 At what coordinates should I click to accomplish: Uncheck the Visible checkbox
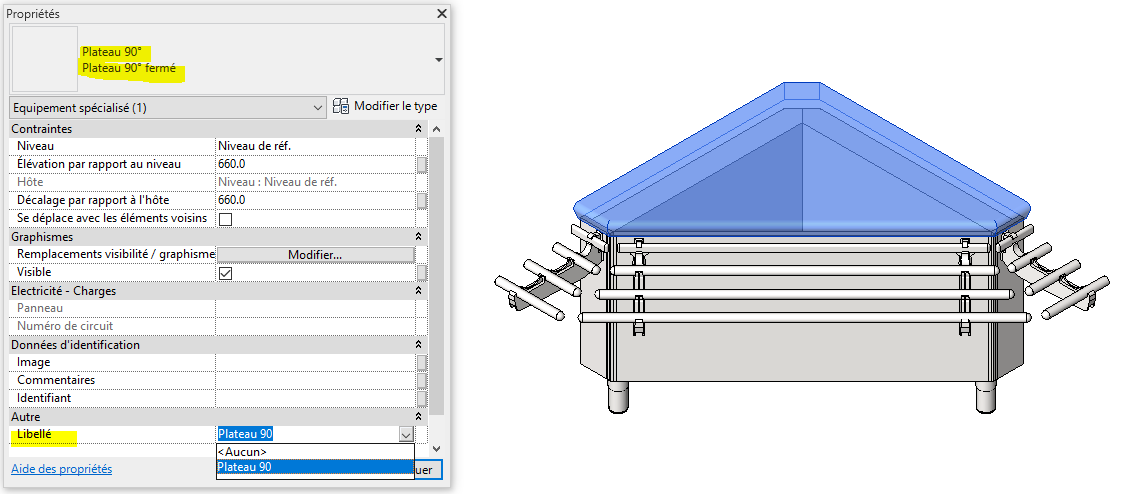coord(226,273)
